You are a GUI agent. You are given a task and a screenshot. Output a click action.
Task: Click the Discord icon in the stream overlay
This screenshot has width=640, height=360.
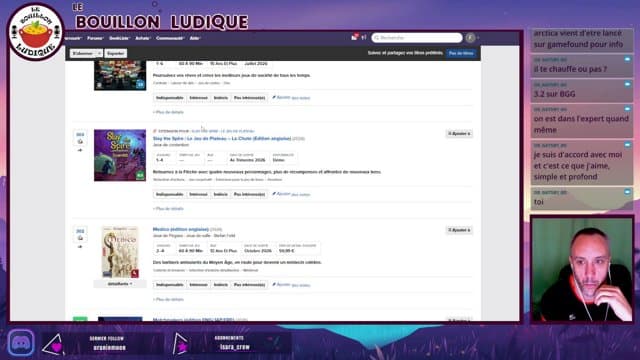pyautogui.click(x=21, y=343)
